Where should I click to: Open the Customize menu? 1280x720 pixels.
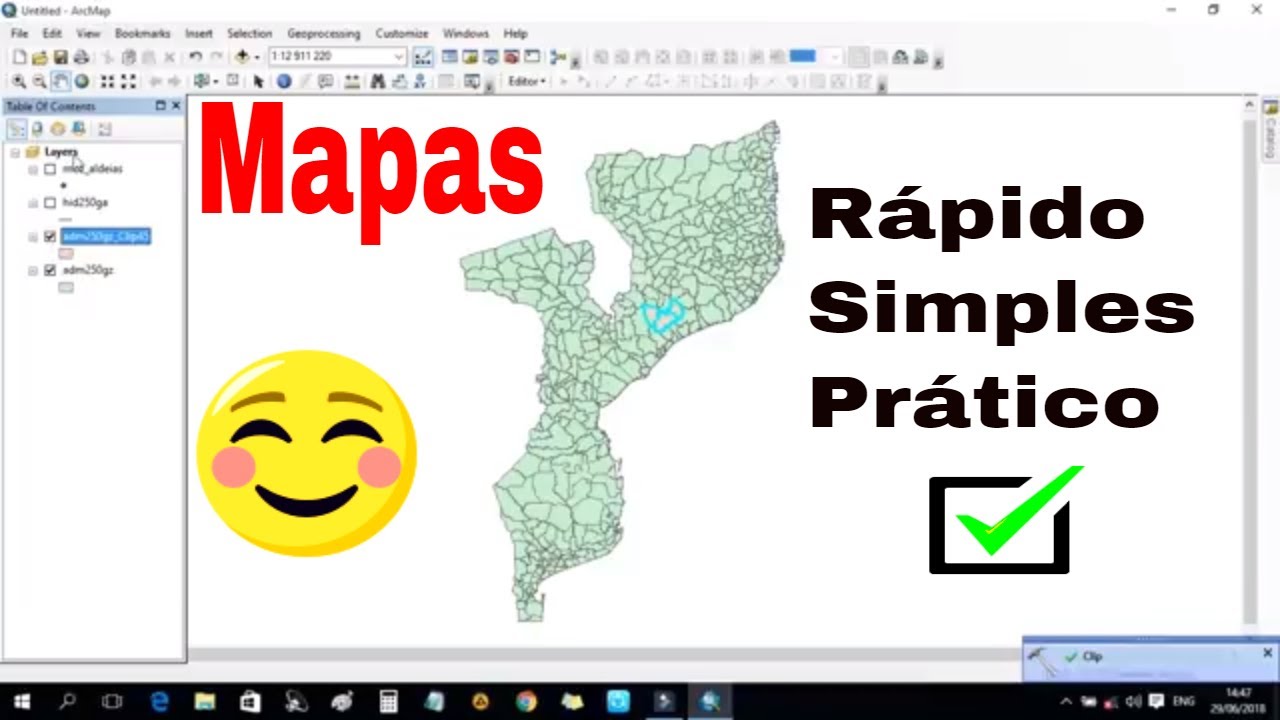401,33
